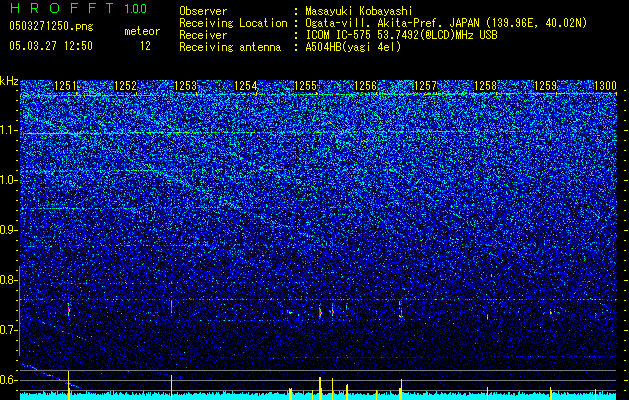Click the 1253 time marker
Screen dimensions: 629x400
click(186, 86)
